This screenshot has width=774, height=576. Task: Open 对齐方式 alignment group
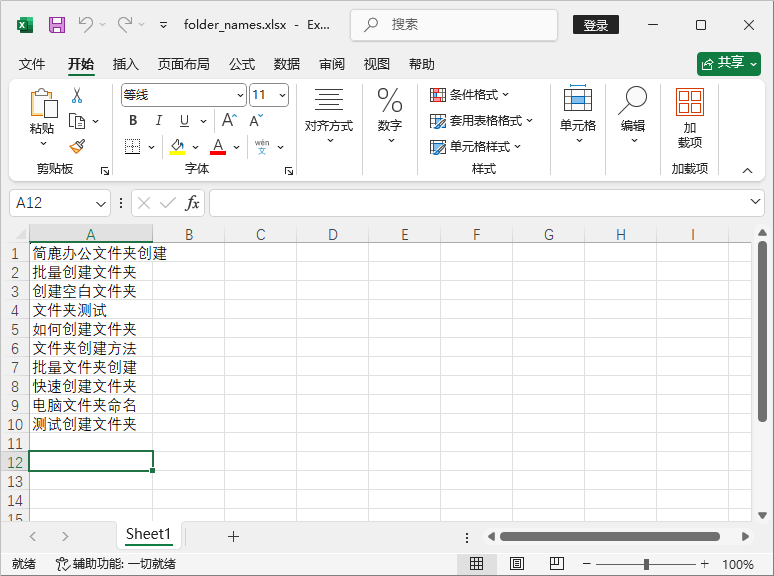coord(329,116)
